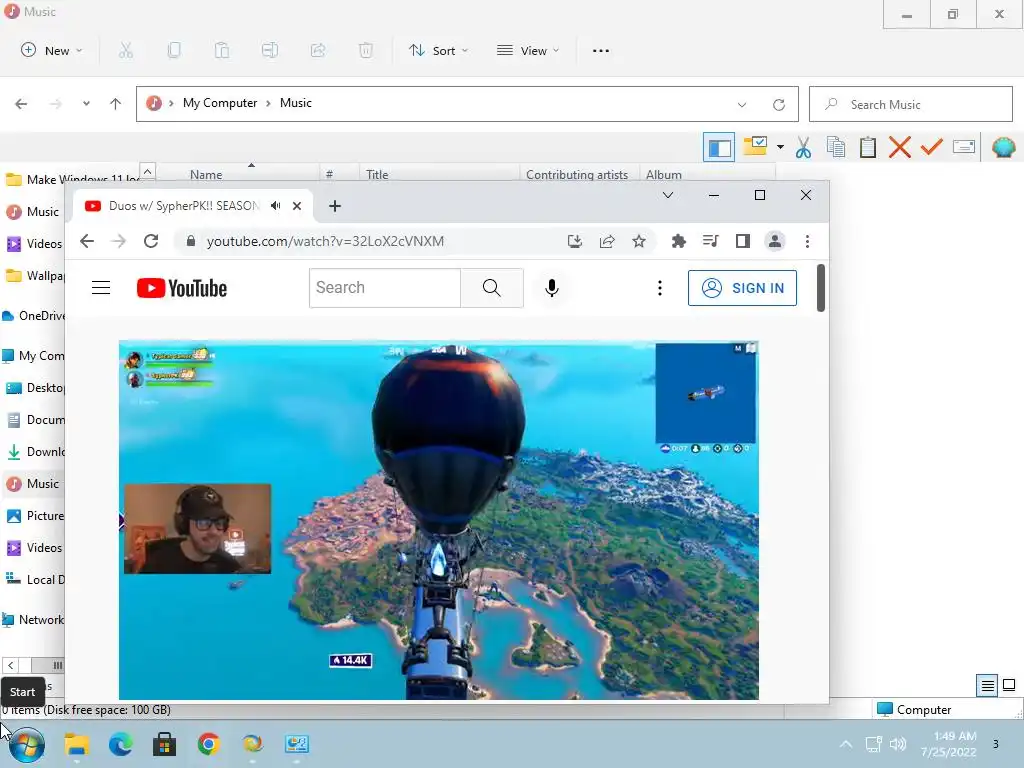Click the YouTube search field
This screenshot has width=1024, height=768.
[x=385, y=287]
